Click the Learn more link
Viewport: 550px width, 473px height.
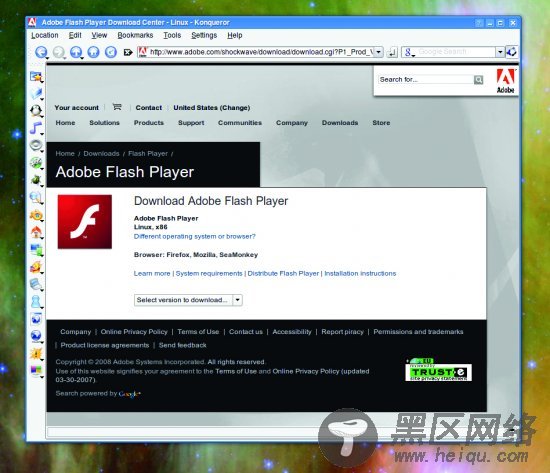click(152, 273)
